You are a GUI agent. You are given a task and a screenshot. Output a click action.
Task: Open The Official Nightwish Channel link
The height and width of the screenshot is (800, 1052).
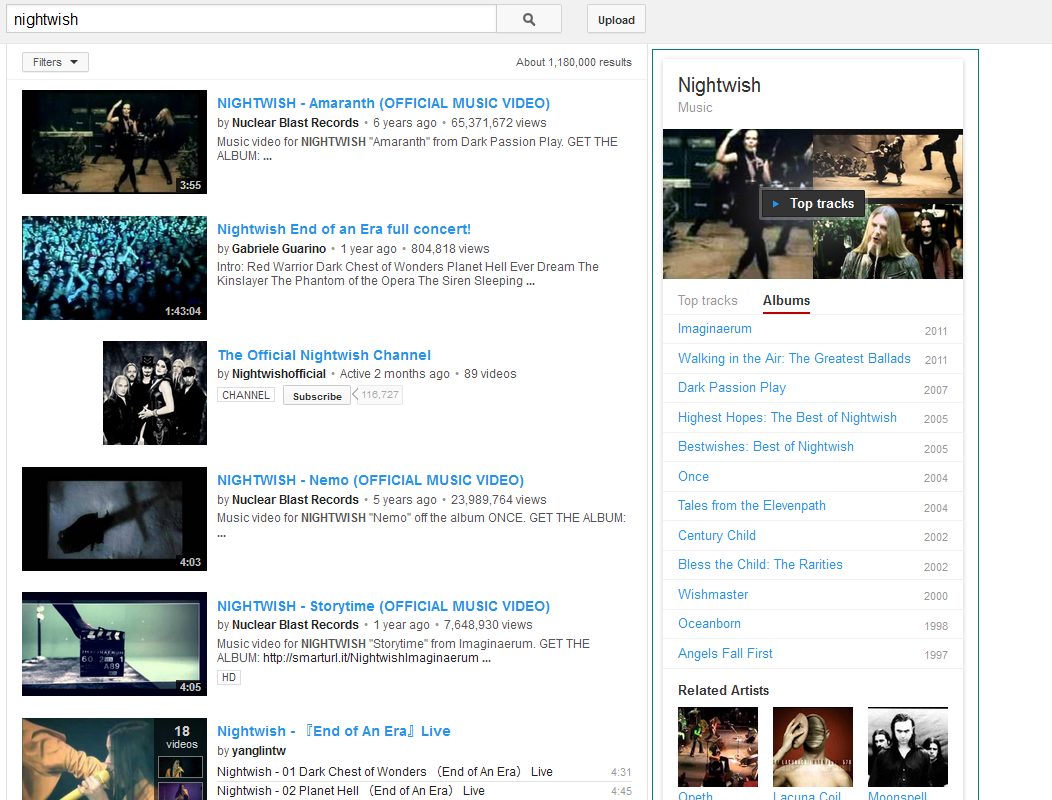pyautogui.click(x=324, y=355)
